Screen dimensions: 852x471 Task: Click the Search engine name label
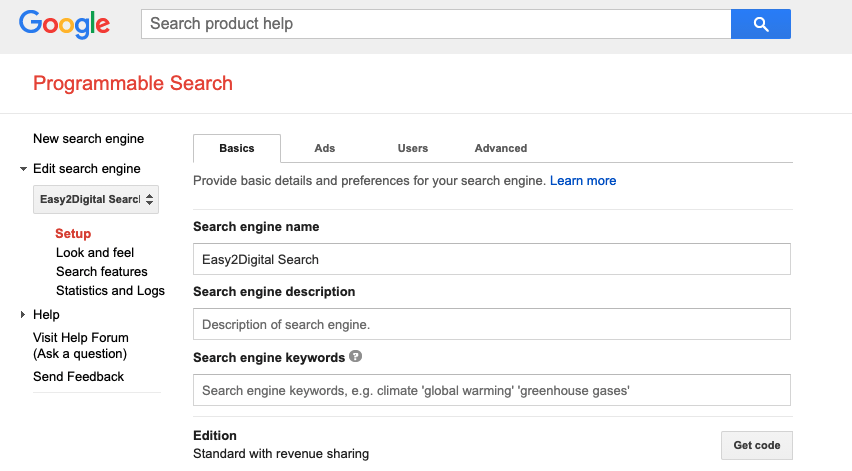click(256, 227)
